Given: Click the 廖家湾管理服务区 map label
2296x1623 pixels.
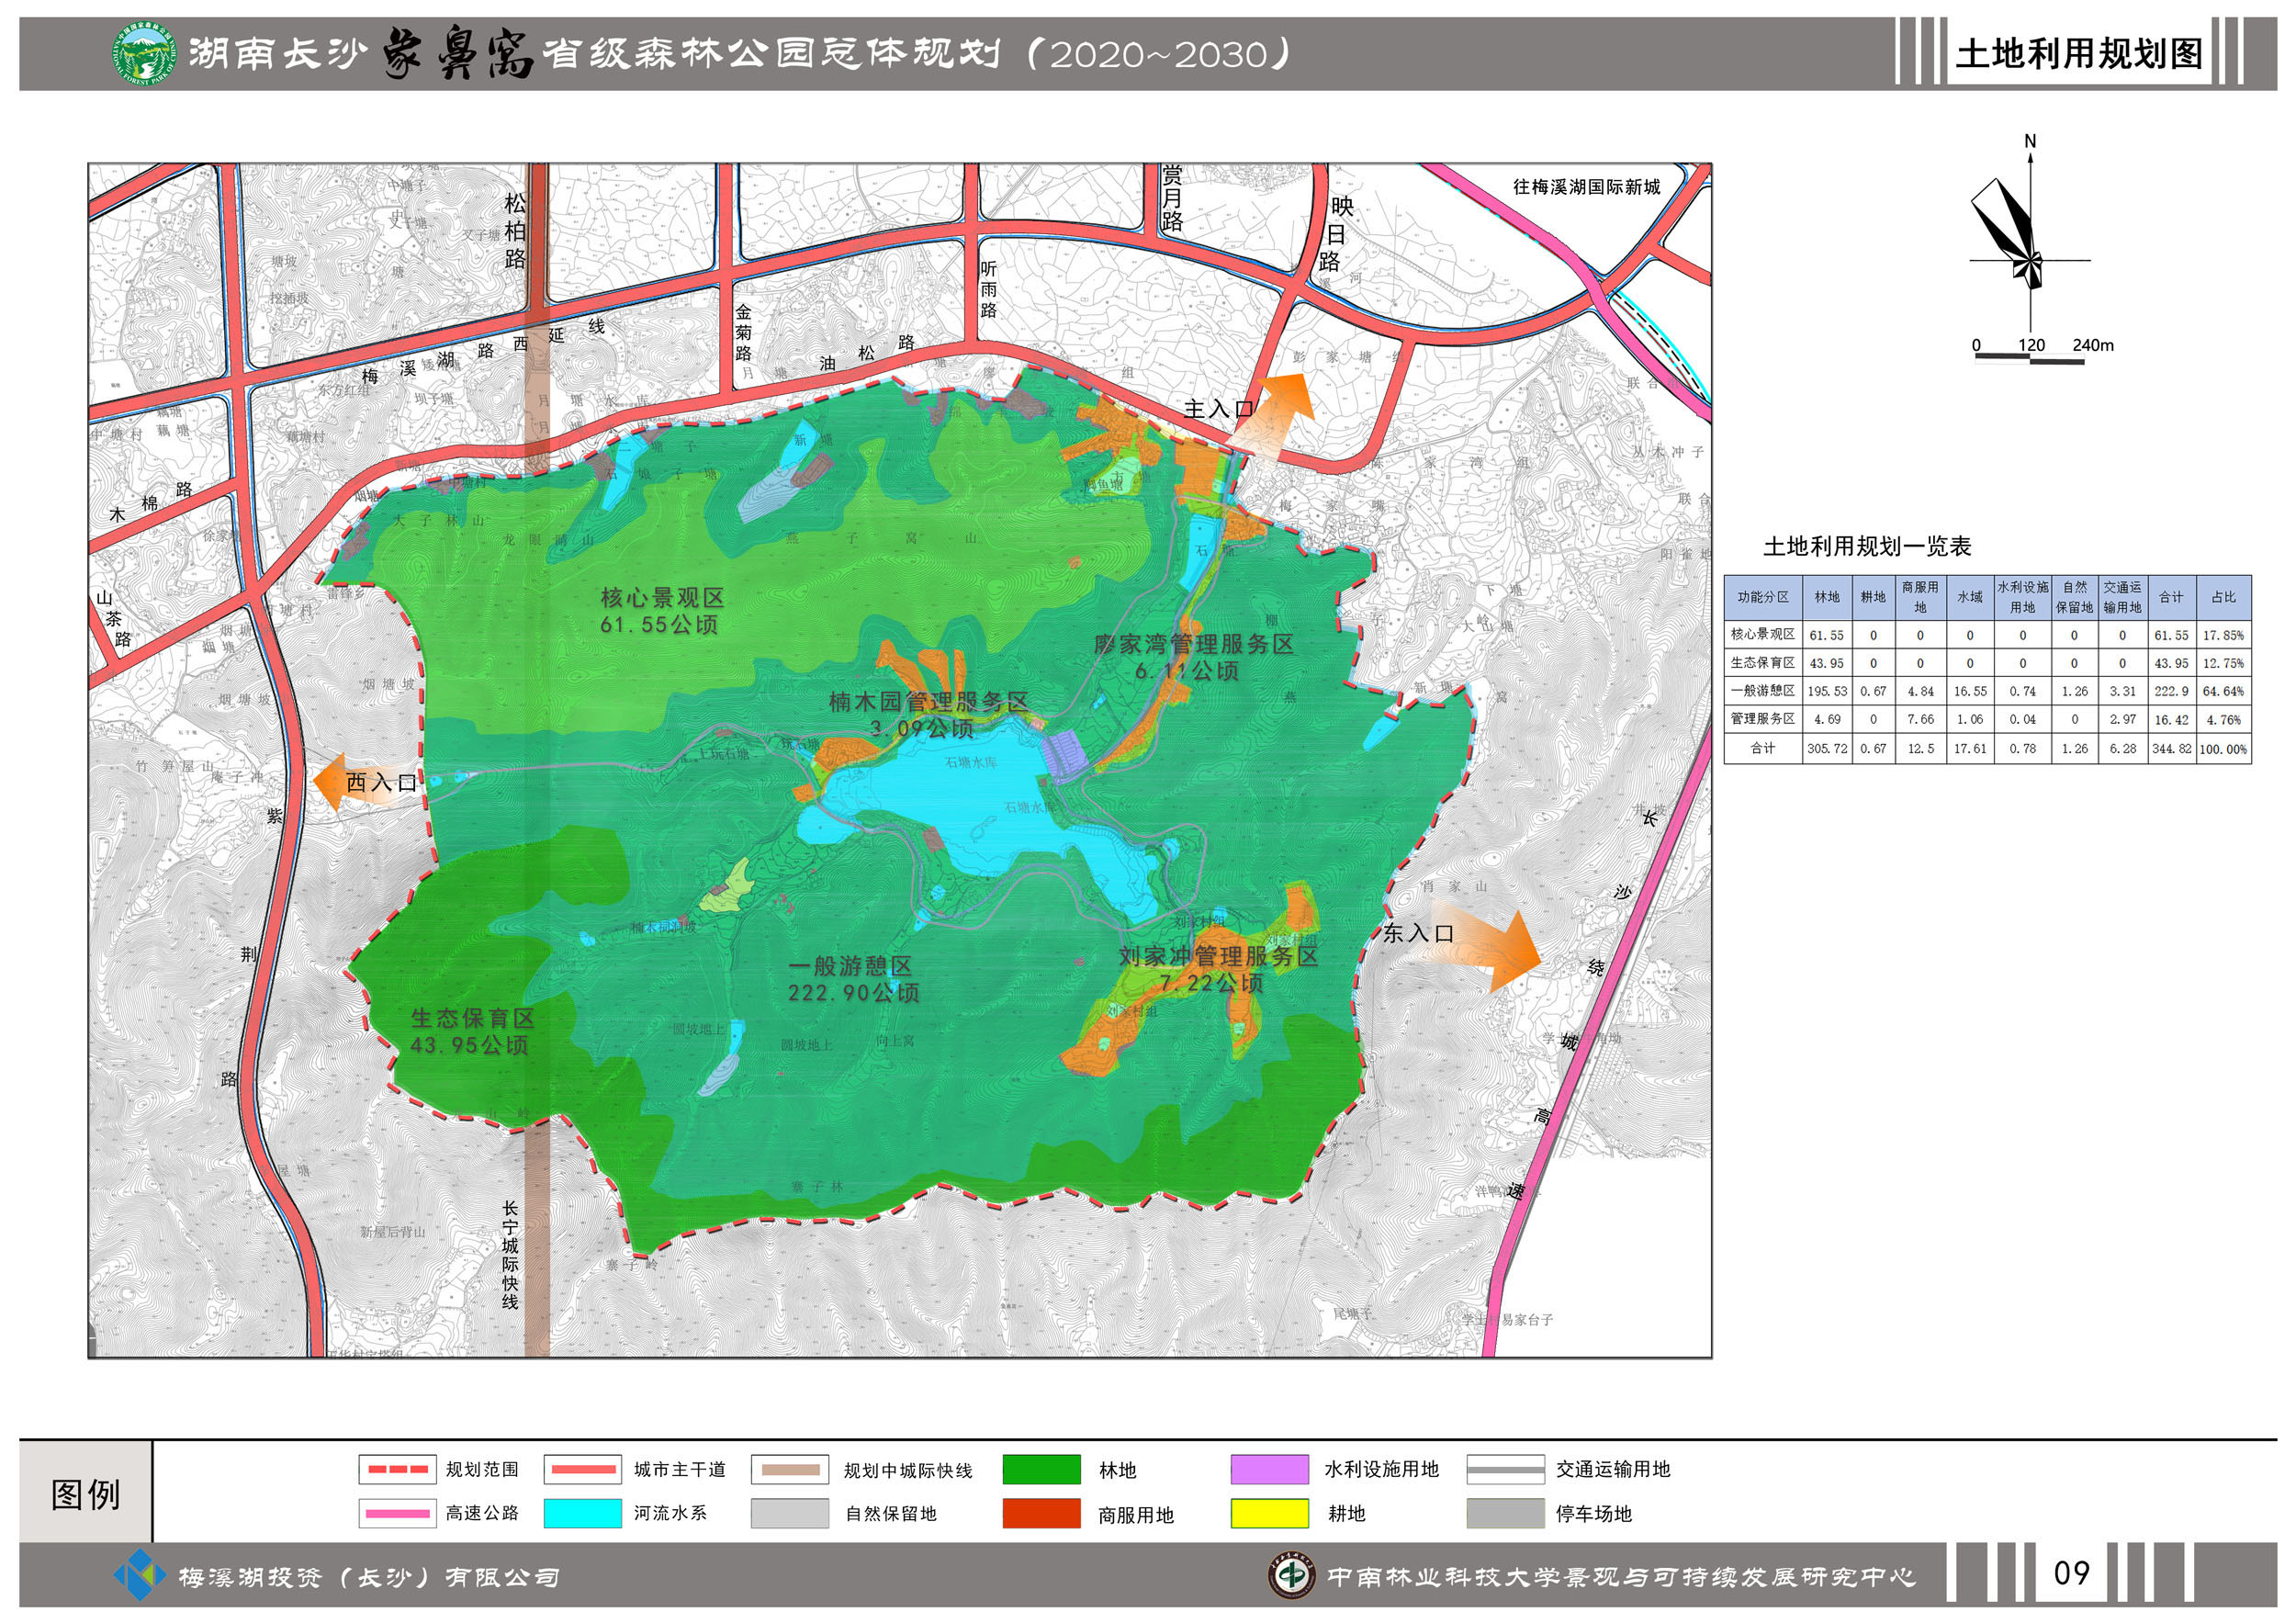Looking at the screenshot, I should 1194,644.
